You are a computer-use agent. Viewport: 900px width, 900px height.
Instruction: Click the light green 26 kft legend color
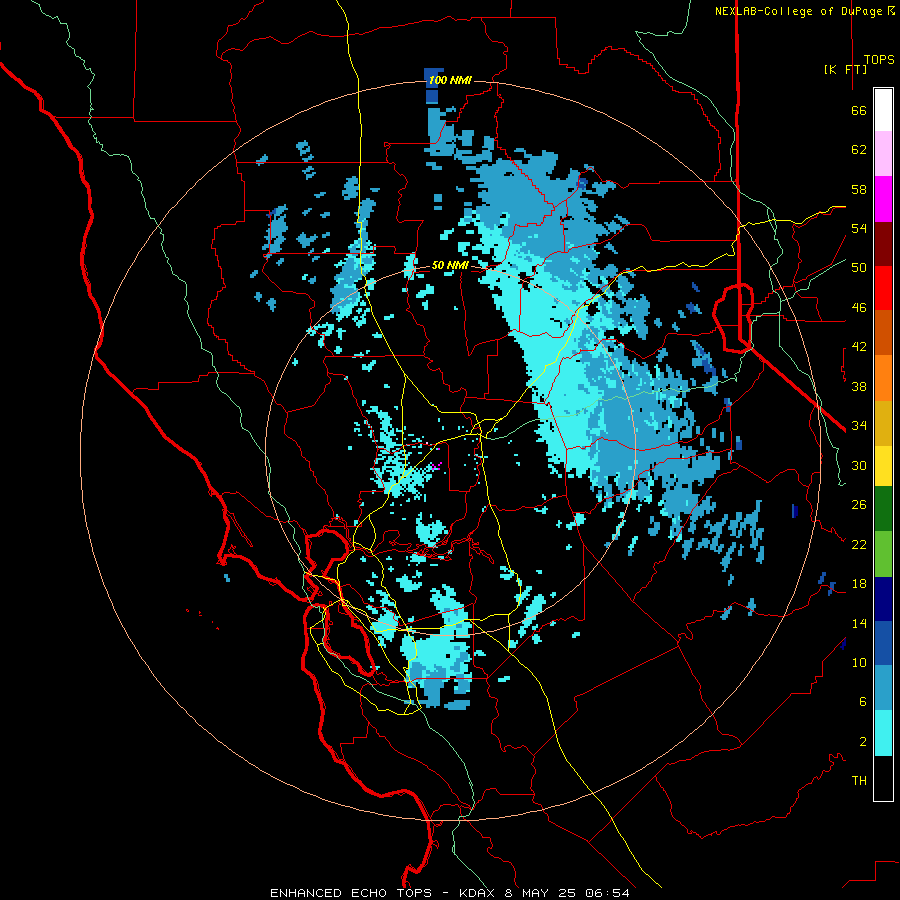883,554
